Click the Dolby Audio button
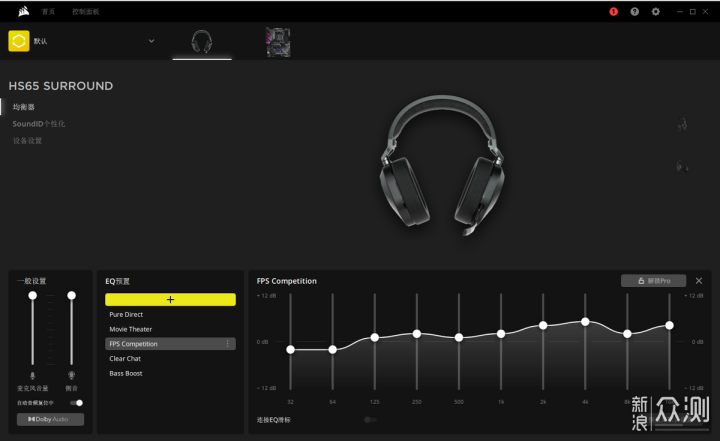This screenshot has height=441, width=720. pyautogui.click(x=51, y=419)
